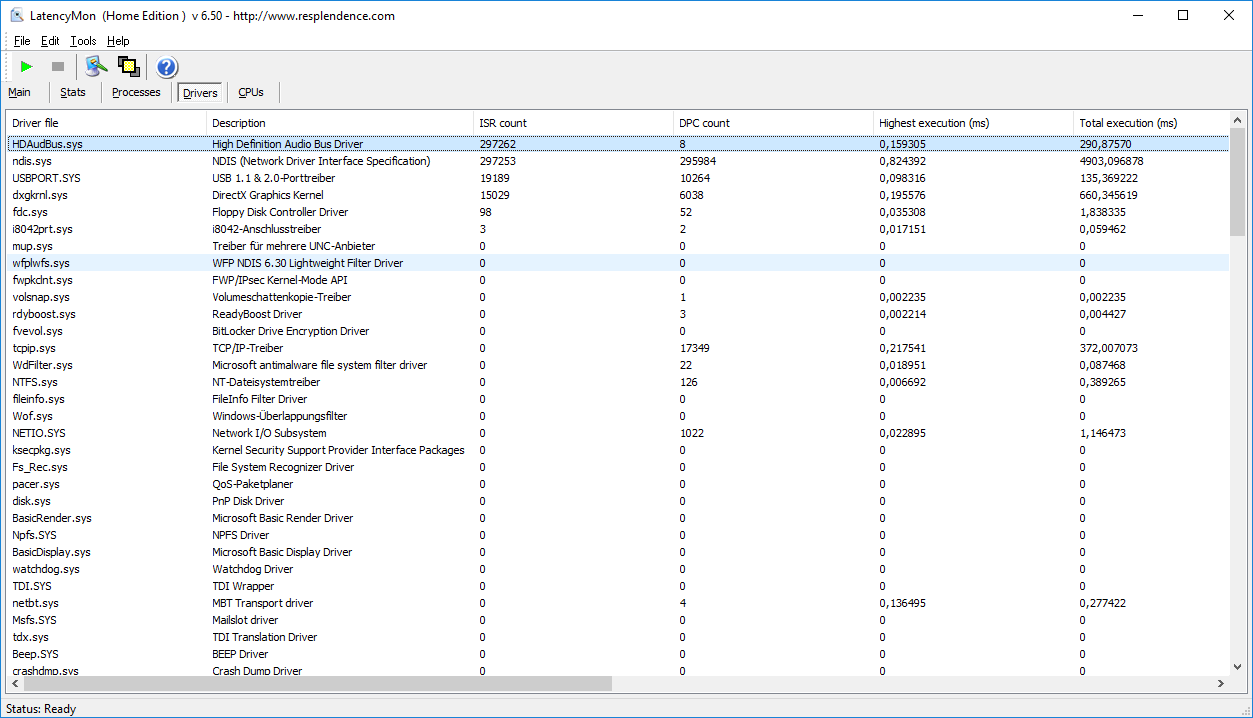Open options via the computer-with-pen toolbar icon
The height and width of the screenshot is (718, 1253).
[x=96, y=67]
